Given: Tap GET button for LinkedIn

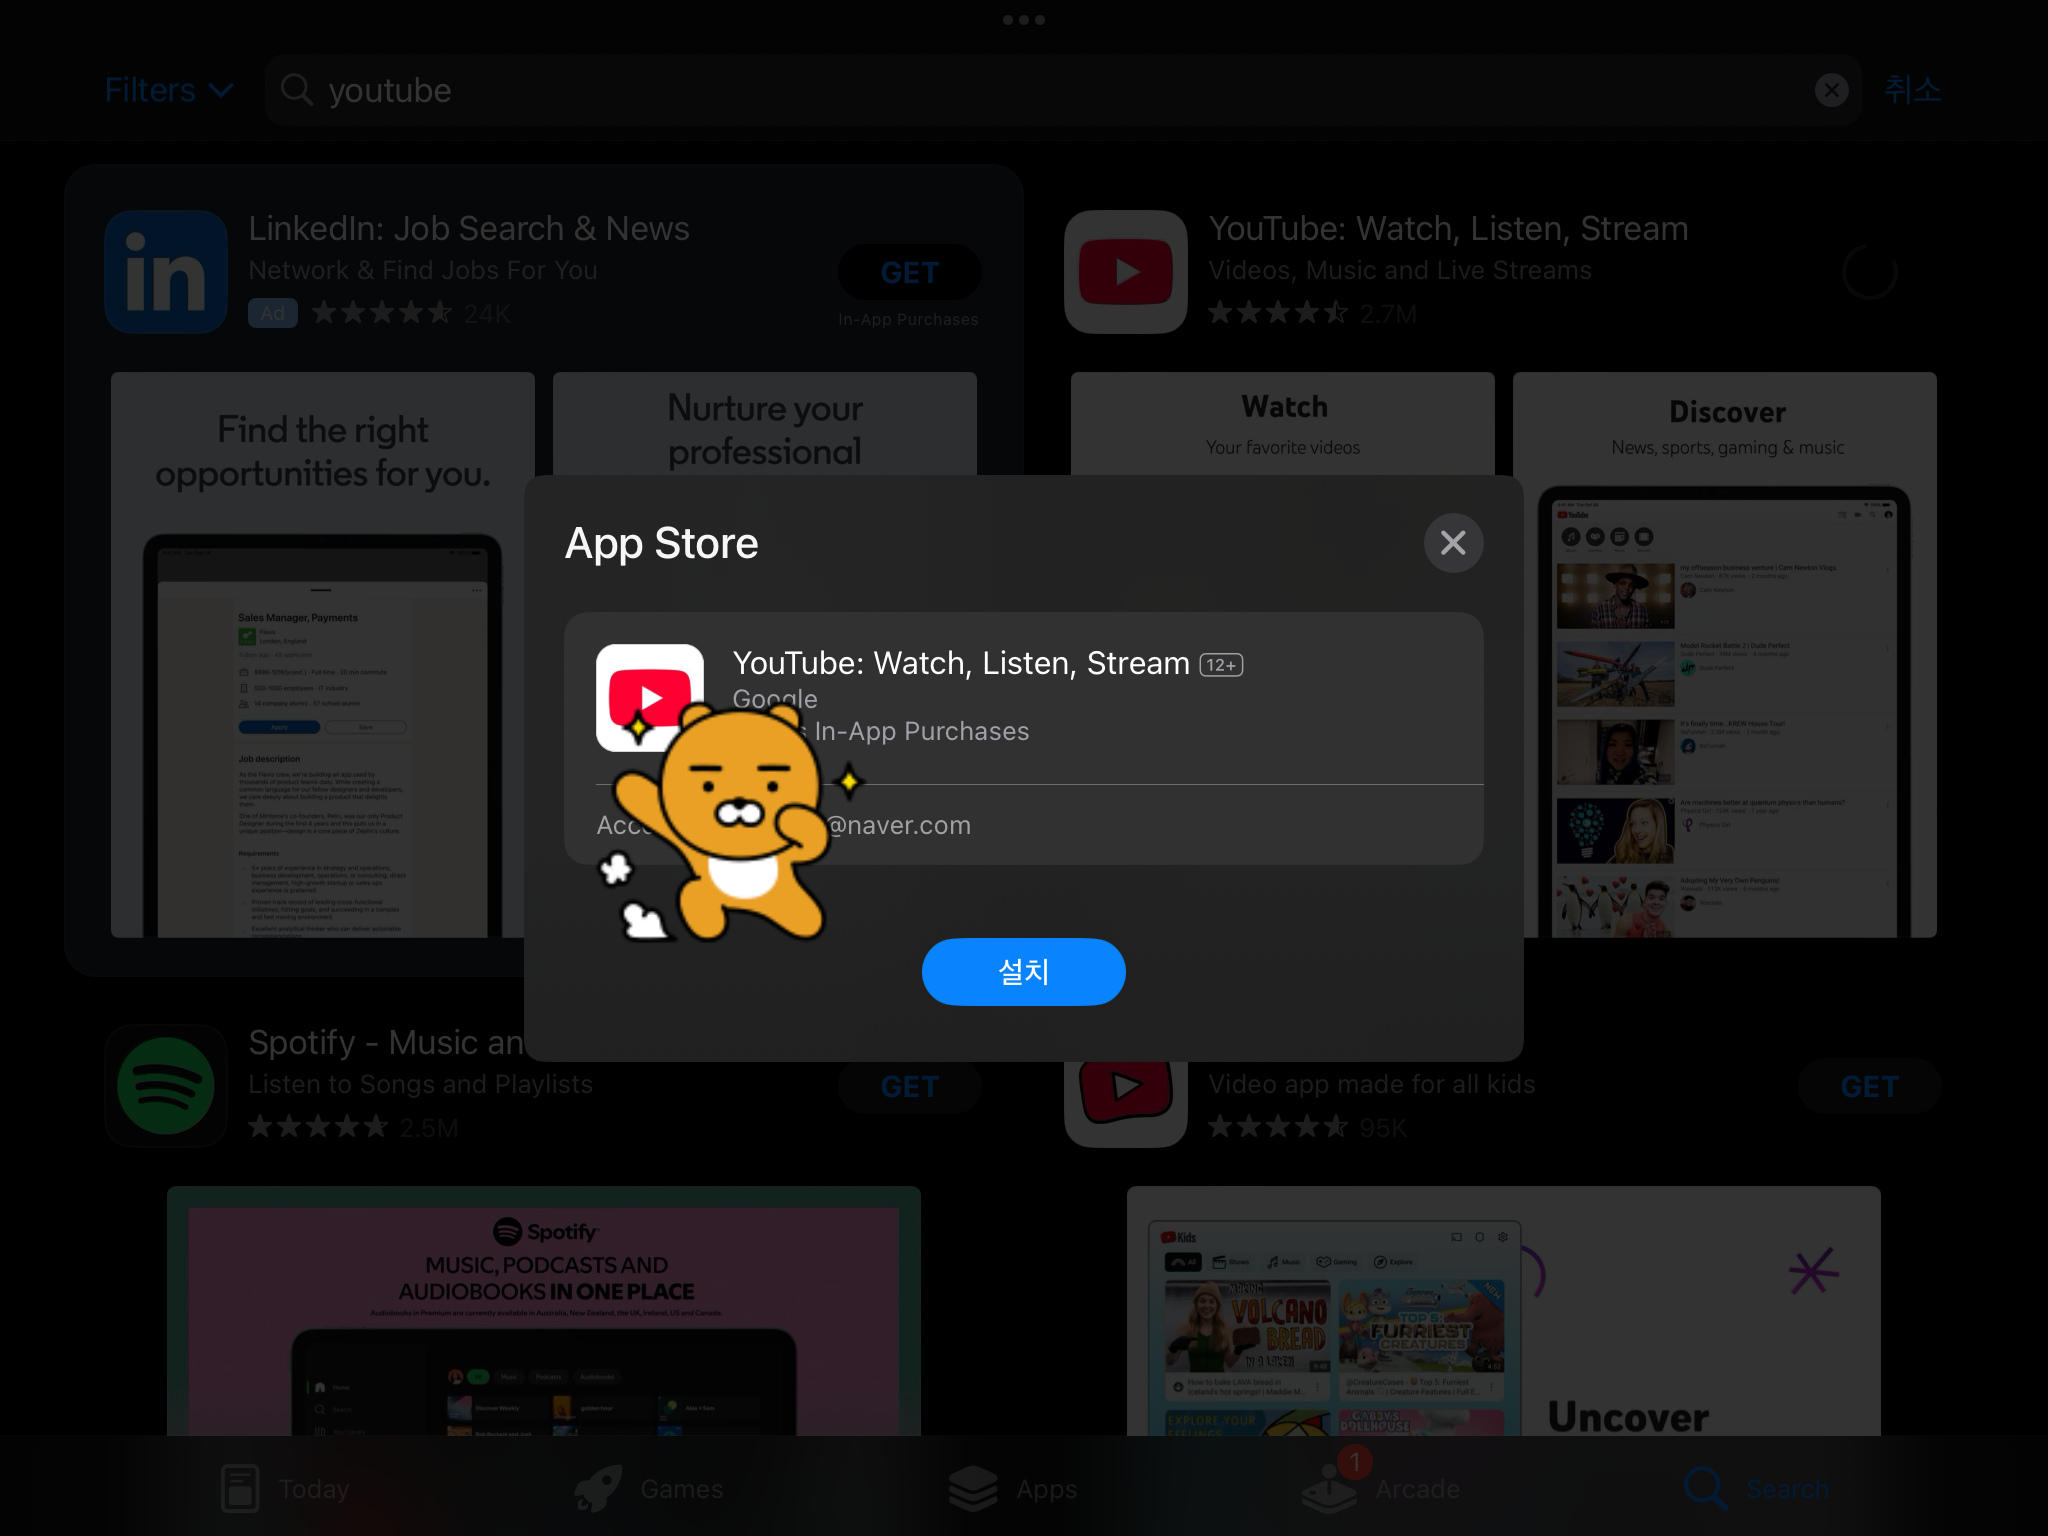Looking at the screenshot, I should coord(909,272).
